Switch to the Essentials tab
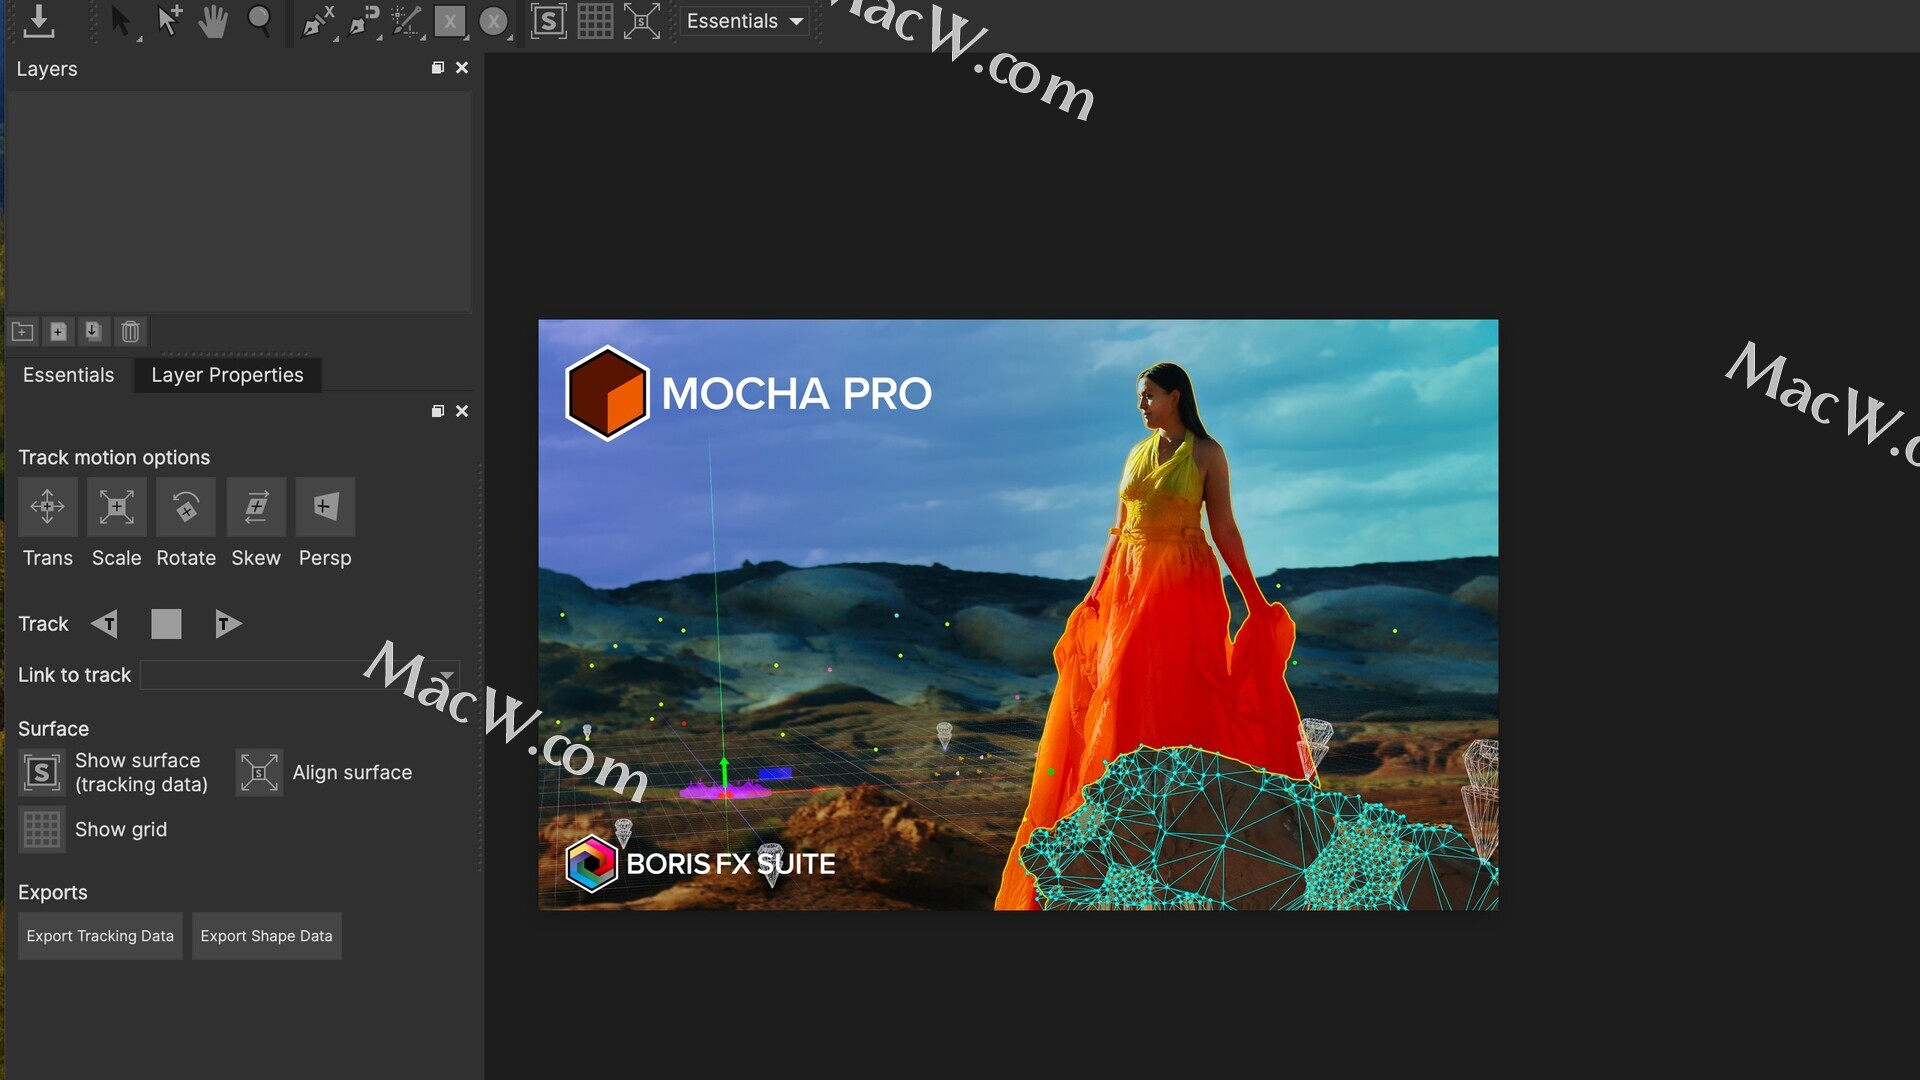The image size is (1920, 1080). (68, 375)
